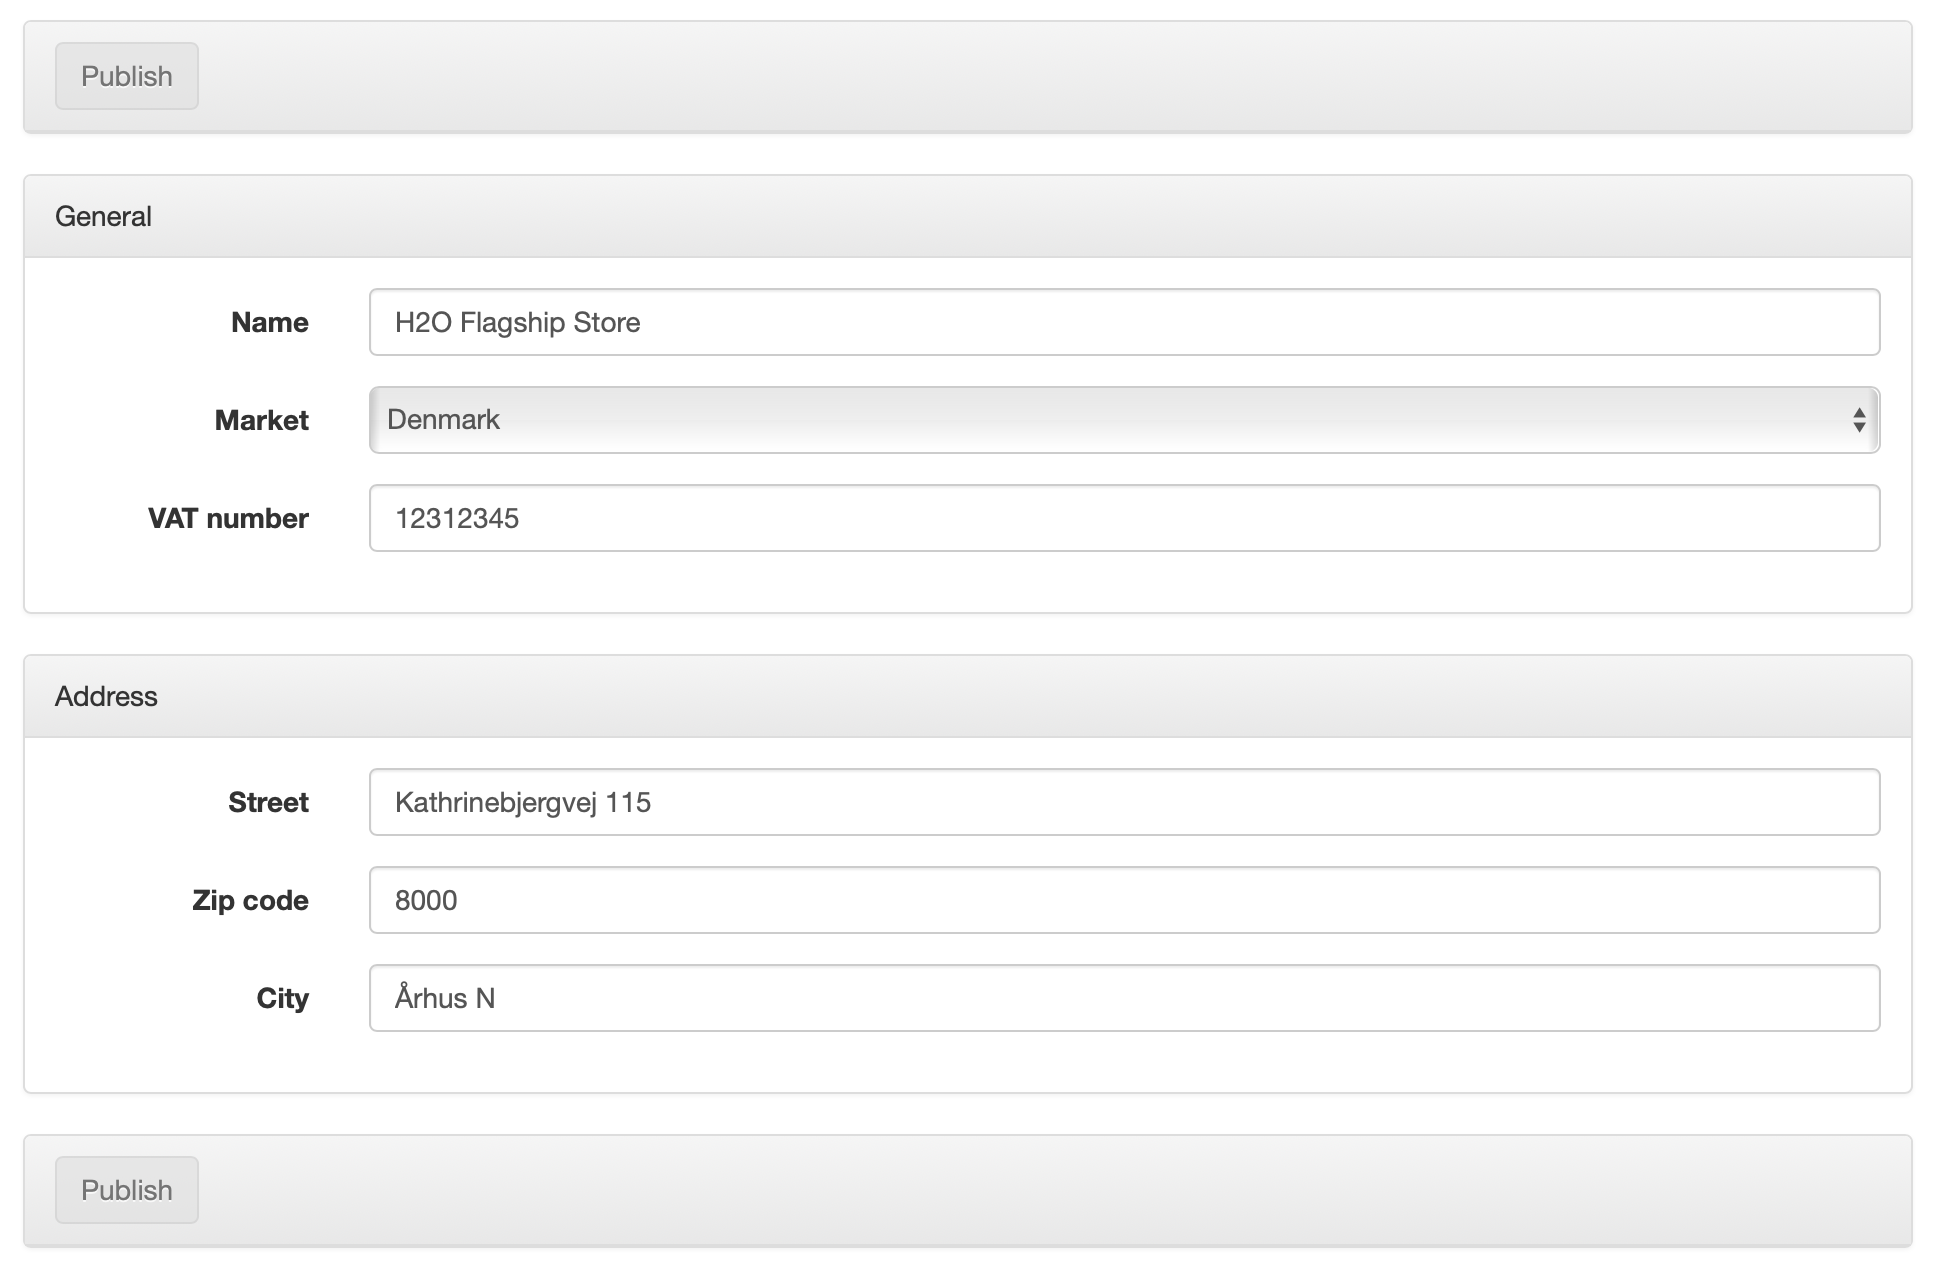Image resolution: width=1936 pixels, height=1268 pixels.
Task: Click the Zip code label
Action: (250, 900)
